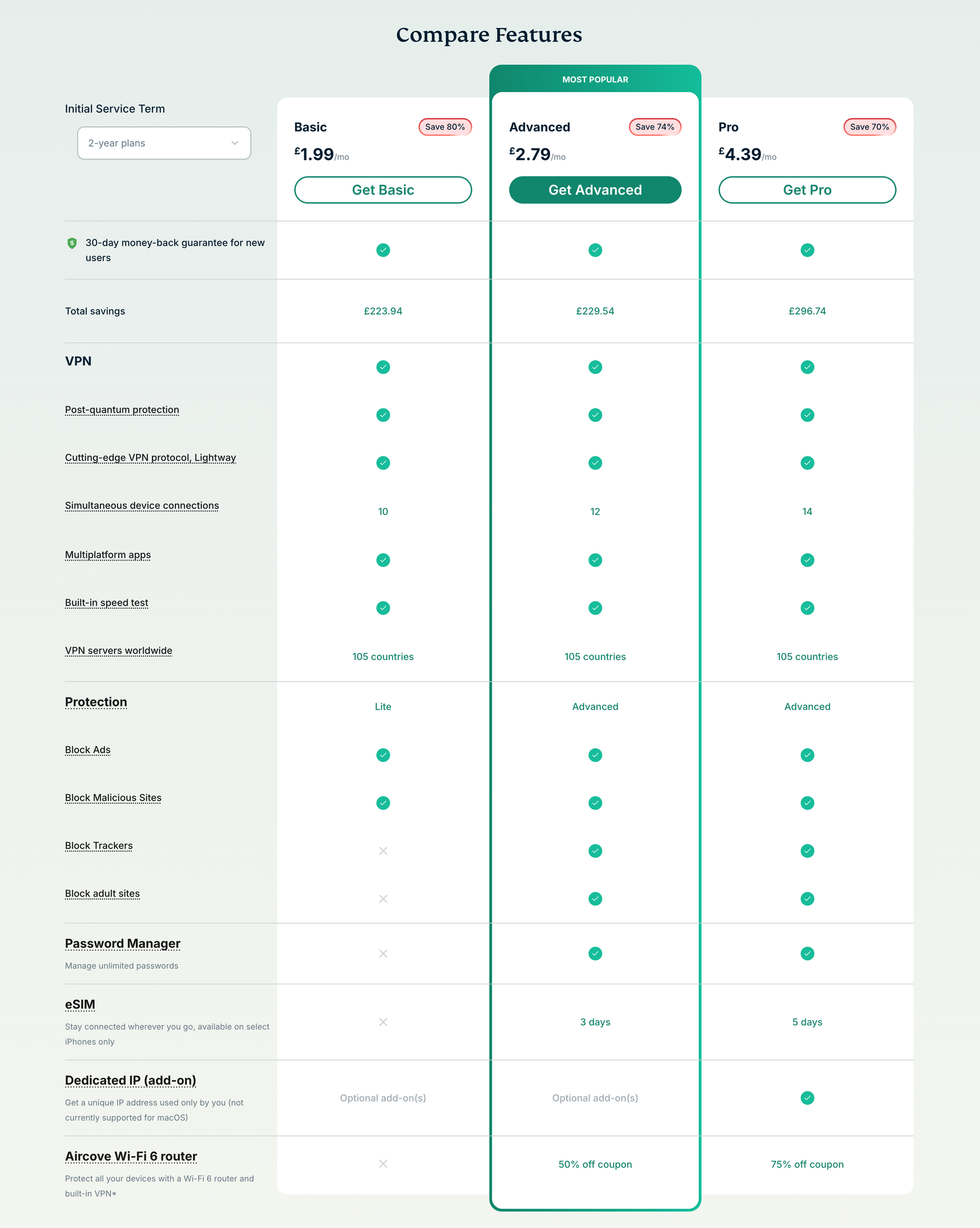Open the Simultaneous device connections link
This screenshot has height=1228, width=980.
pos(141,505)
